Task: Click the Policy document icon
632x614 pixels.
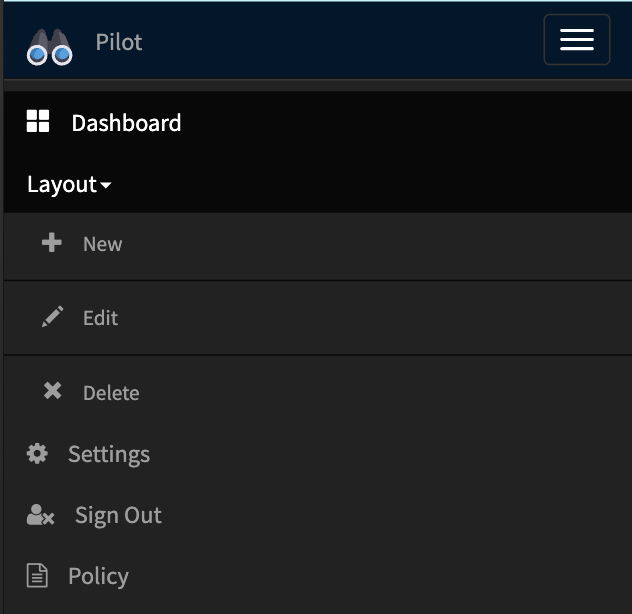Action: (x=37, y=576)
